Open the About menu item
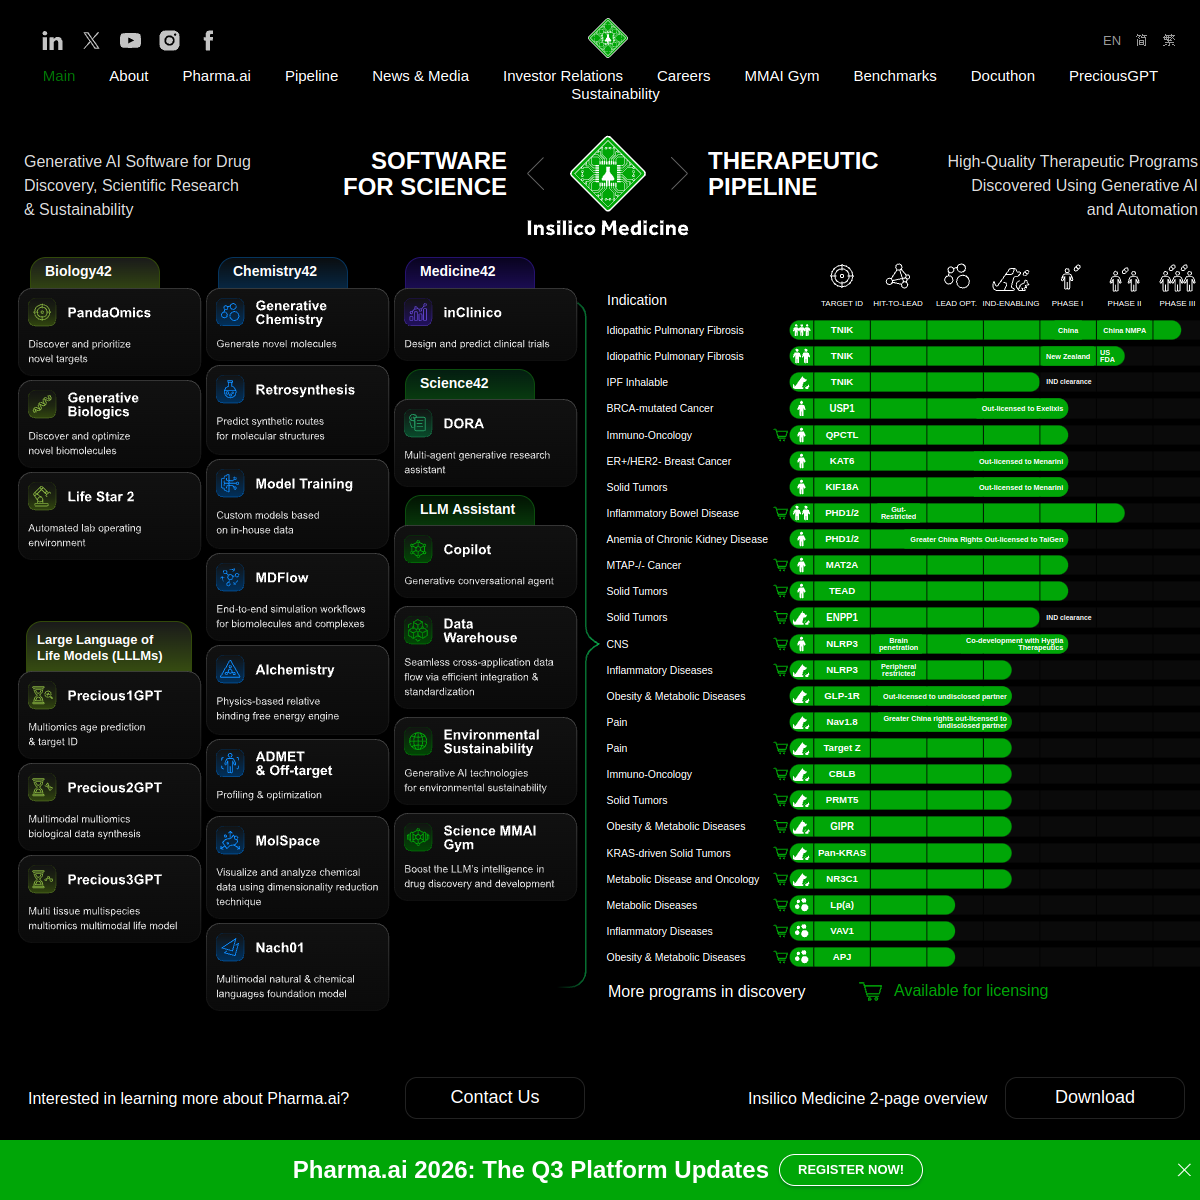 point(129,76)
